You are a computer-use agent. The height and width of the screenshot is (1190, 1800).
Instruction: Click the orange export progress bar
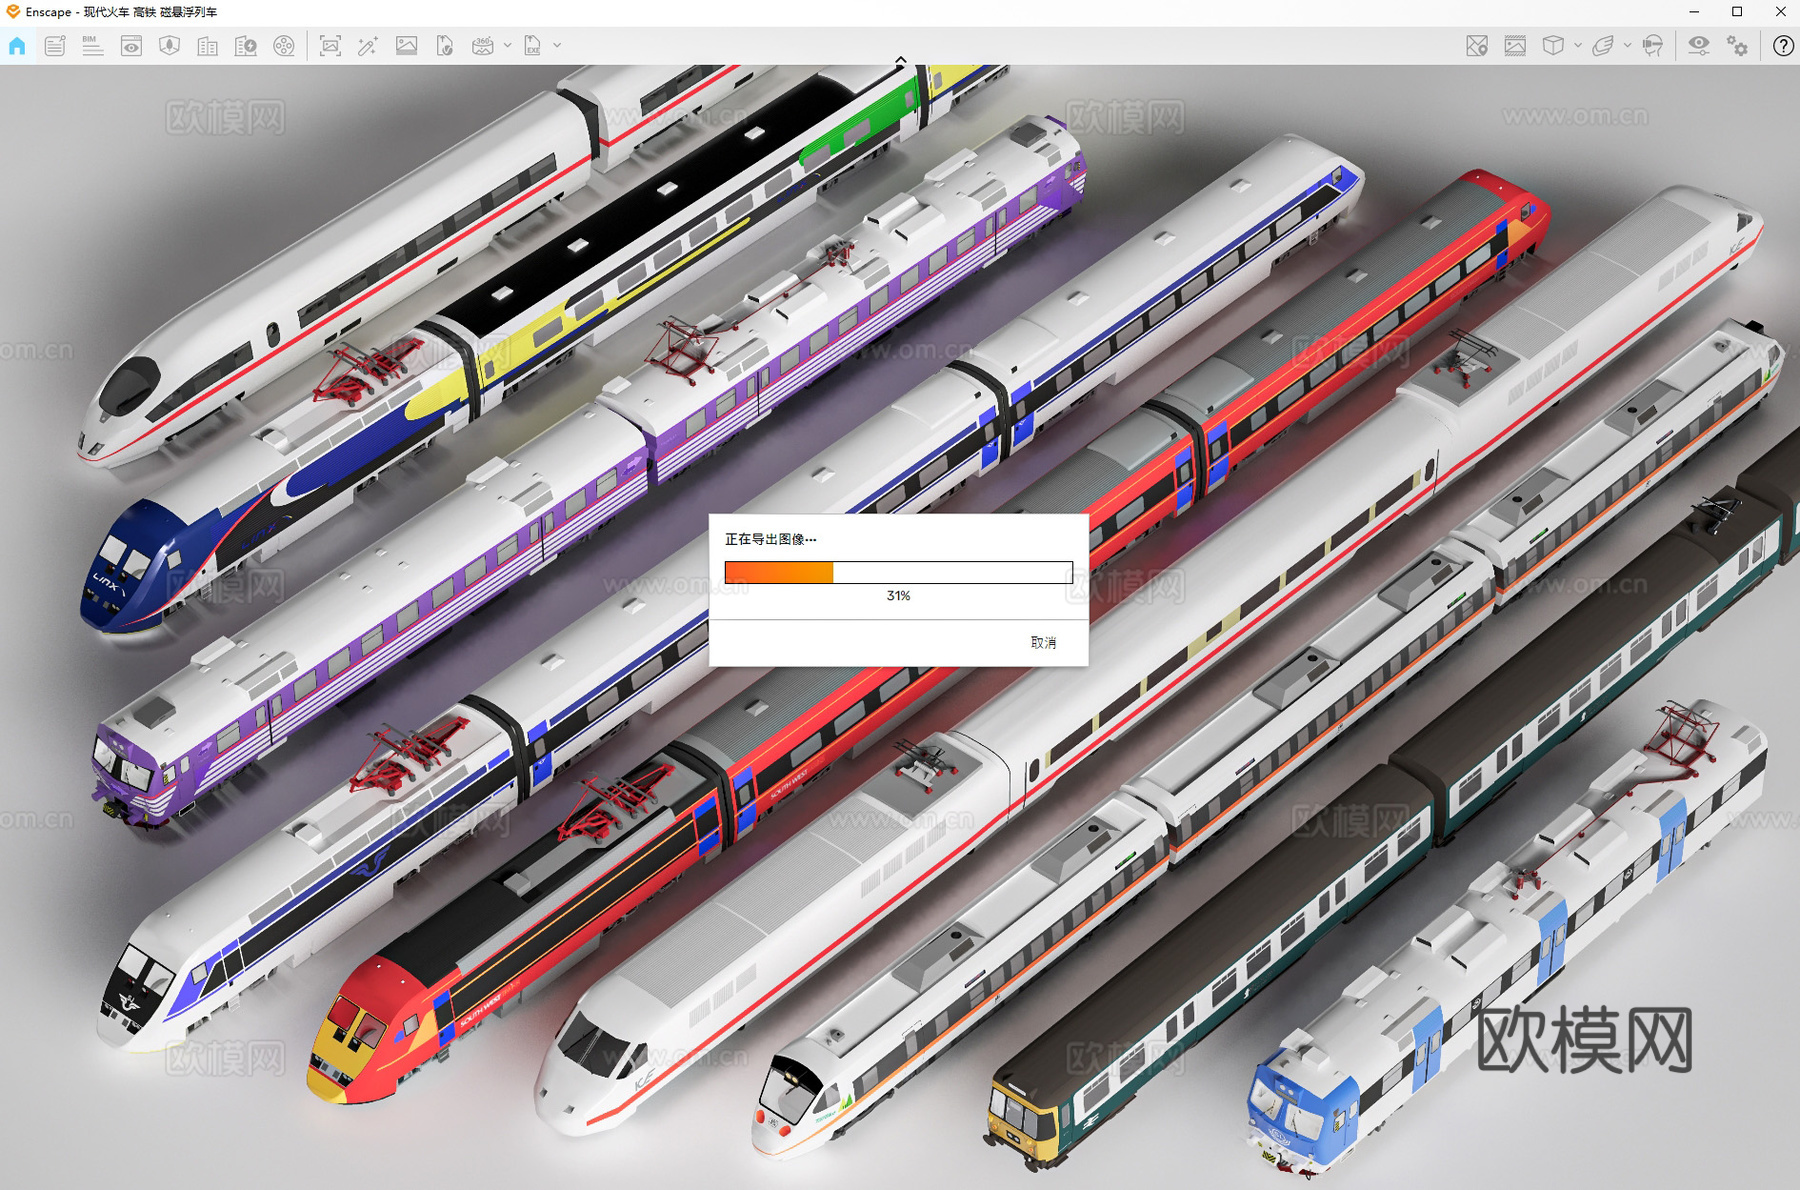pyautogui.click(x=898, y=572)
